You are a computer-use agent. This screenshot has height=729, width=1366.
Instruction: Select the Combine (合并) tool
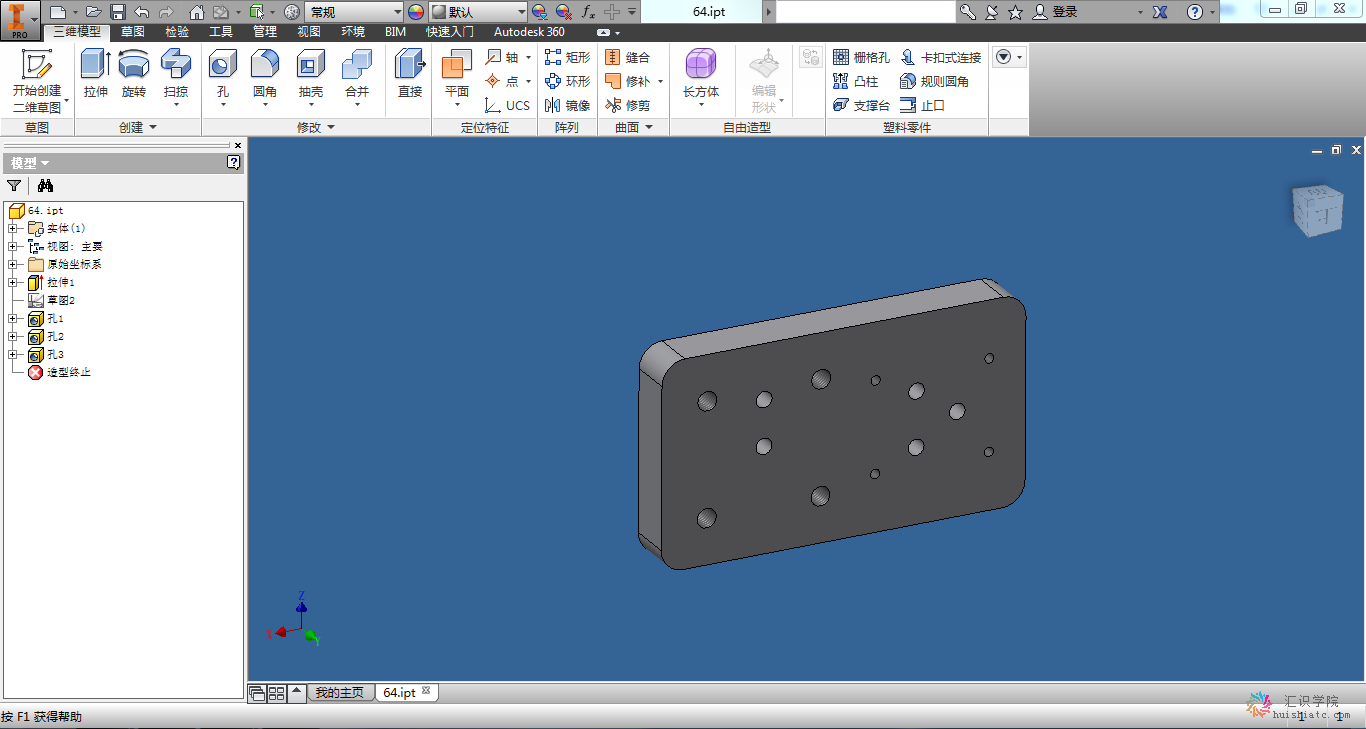[357, 77]
